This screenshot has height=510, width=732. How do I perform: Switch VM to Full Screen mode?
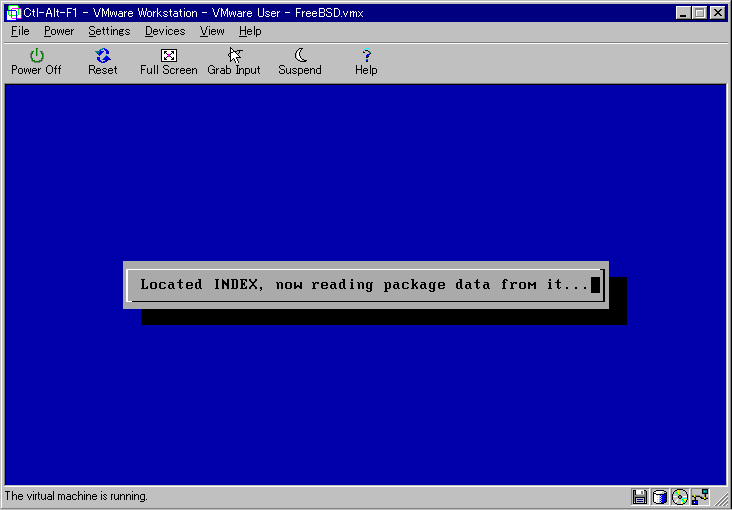click(x=169, y=62)
